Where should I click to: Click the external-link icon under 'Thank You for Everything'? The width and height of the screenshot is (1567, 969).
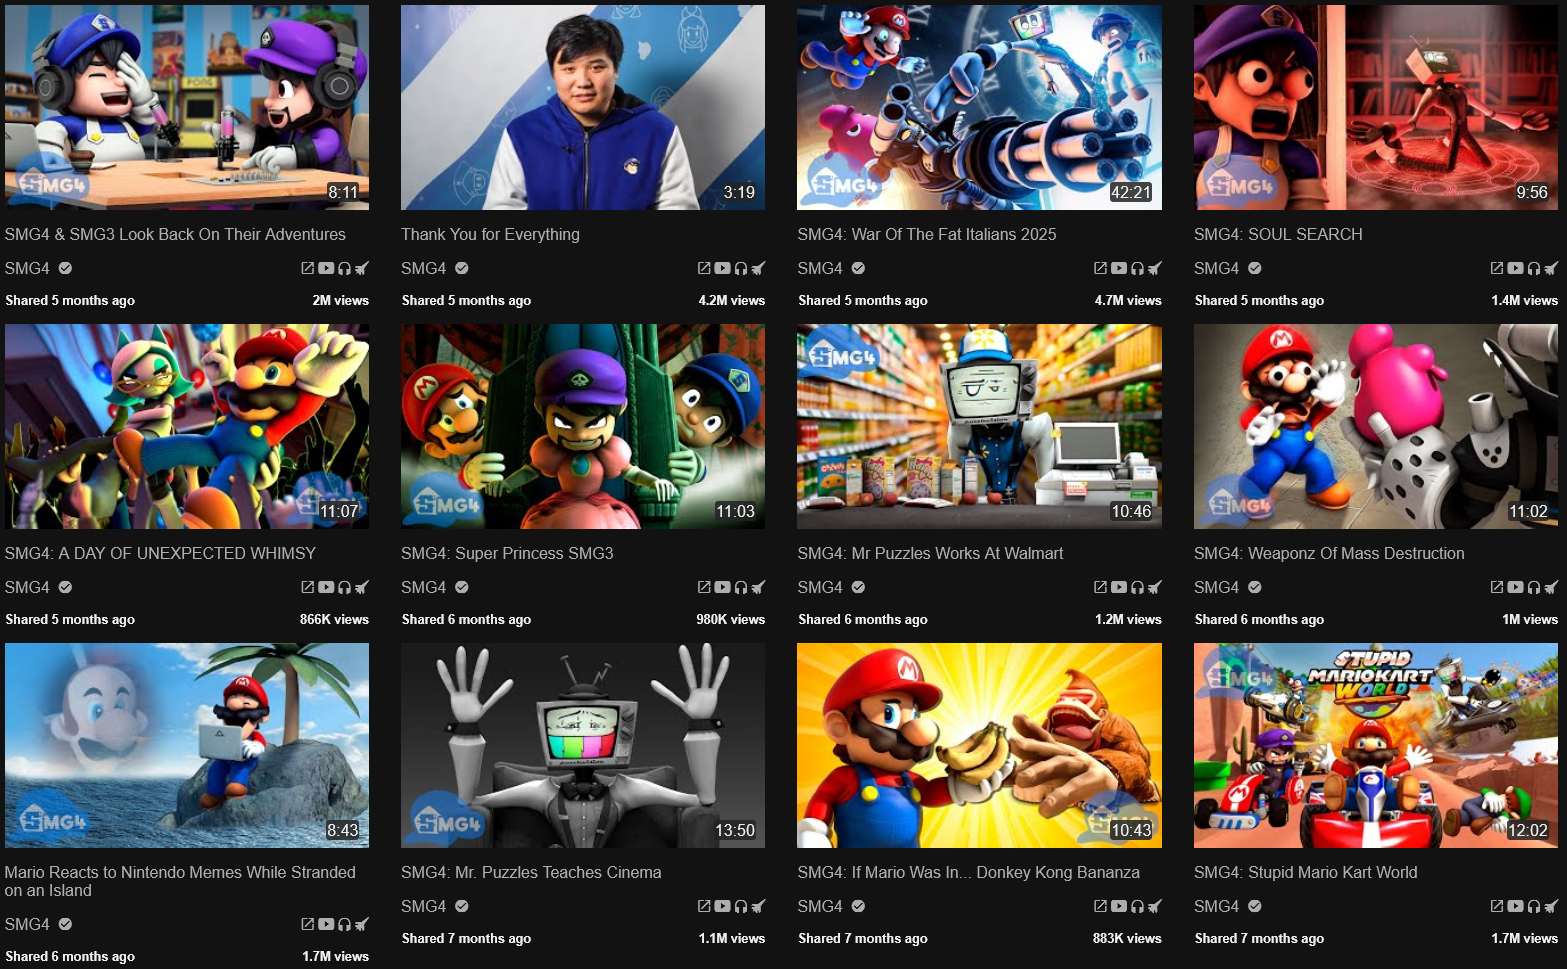[x=704, y=268]
